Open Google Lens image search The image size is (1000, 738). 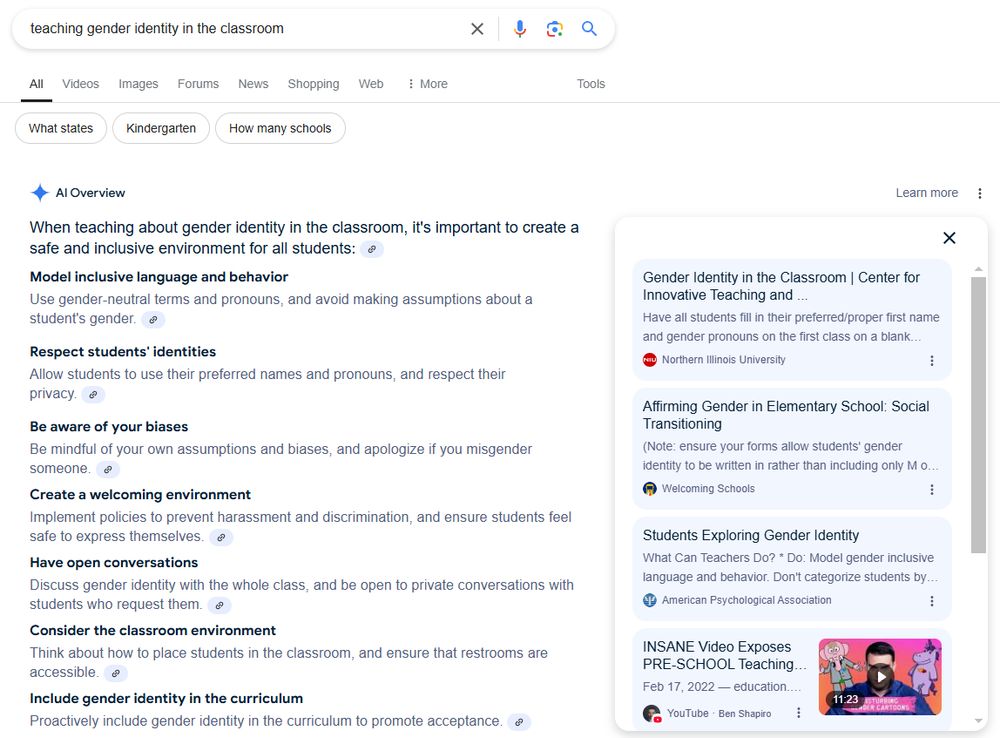tap(554, 28)
